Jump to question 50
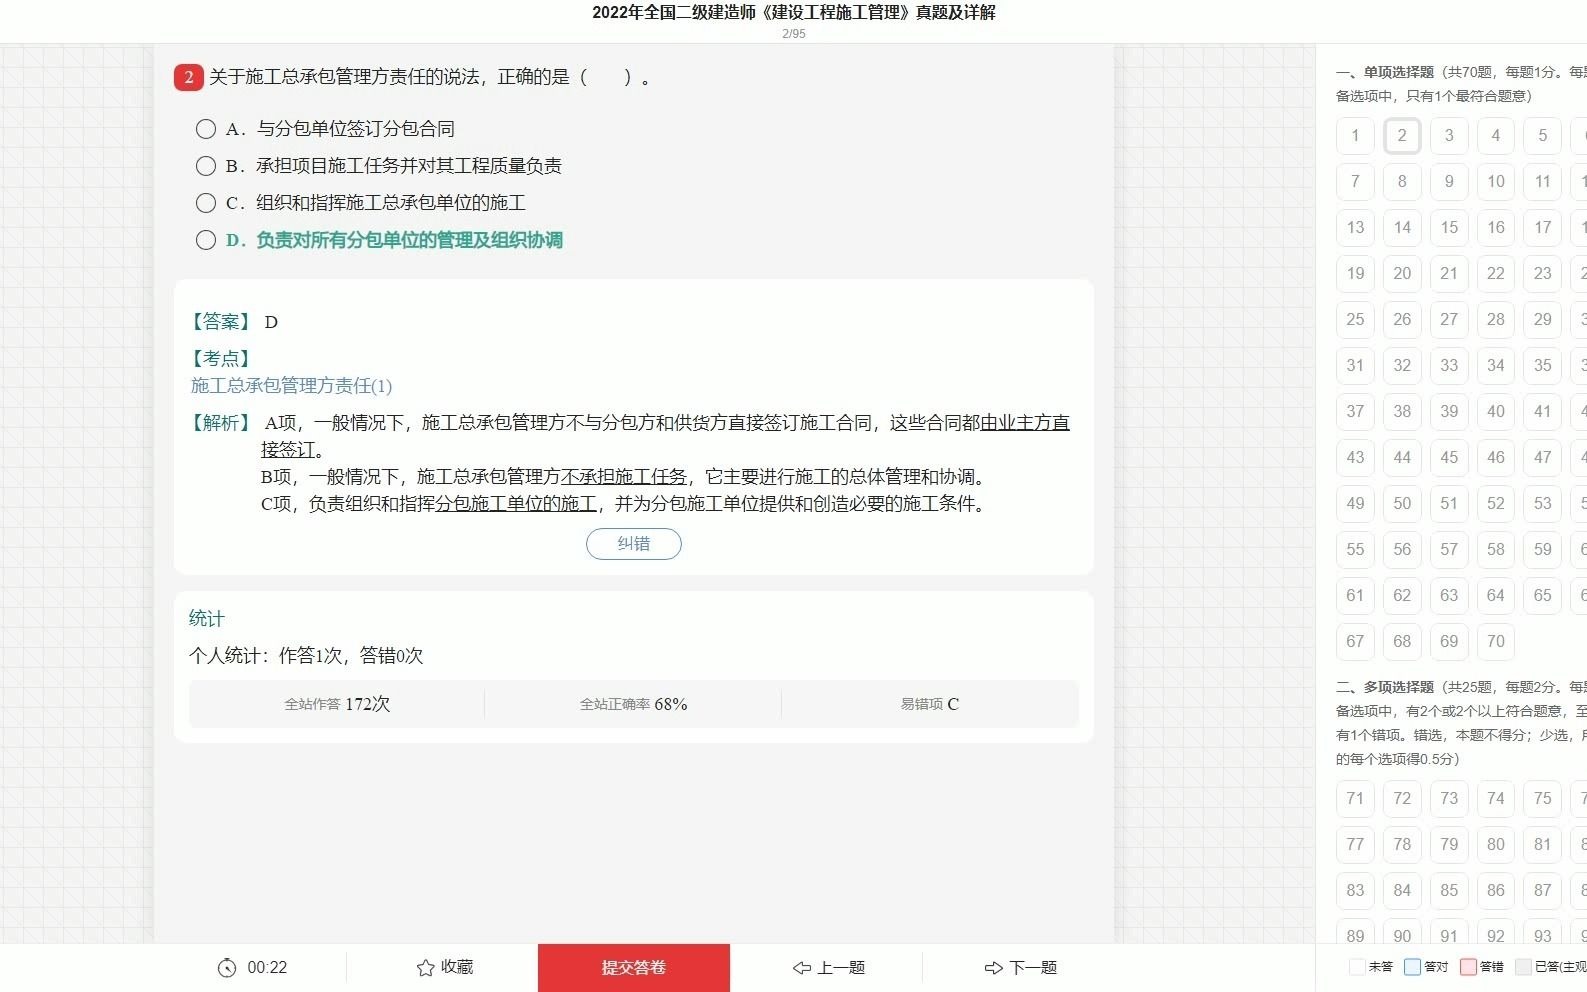Viewport: 1587px width, 992px height. [x=1402, y=504]
